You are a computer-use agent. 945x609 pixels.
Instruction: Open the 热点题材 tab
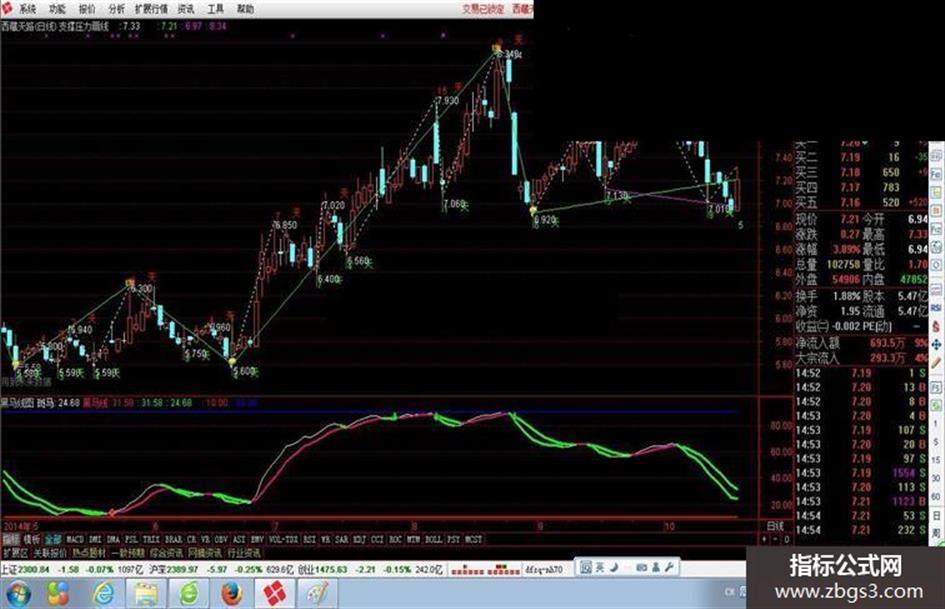(89, 552)
